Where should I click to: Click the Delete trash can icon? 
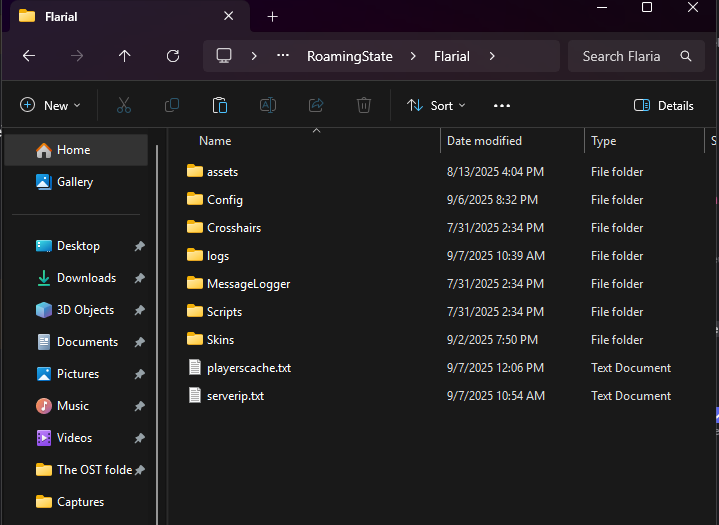(364, 105)
